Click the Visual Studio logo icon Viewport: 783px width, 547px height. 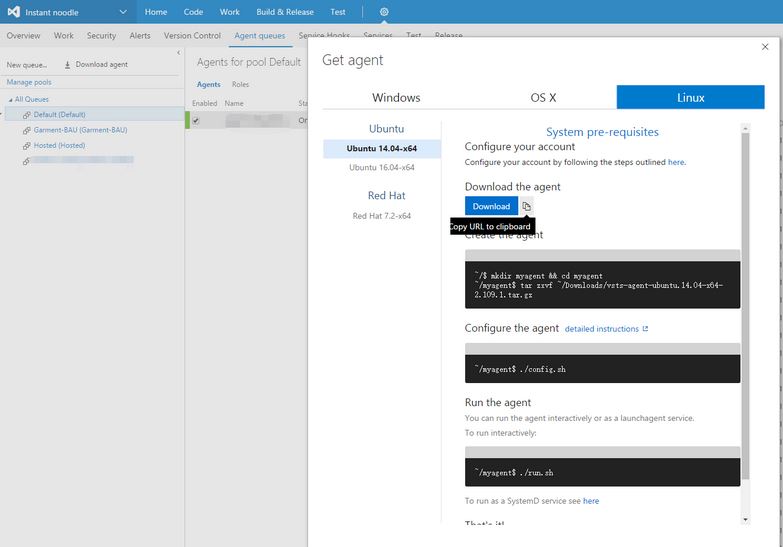tap(13, 11)
